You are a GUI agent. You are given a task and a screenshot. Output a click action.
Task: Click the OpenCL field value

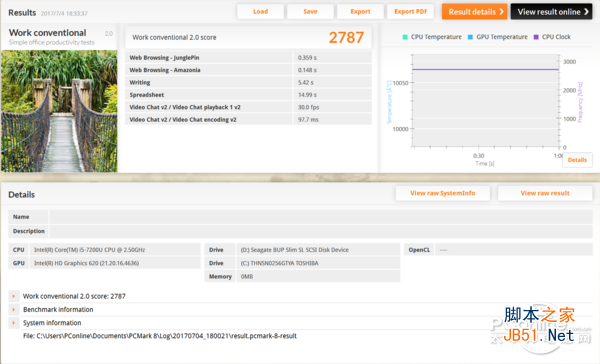coord(514,250)
